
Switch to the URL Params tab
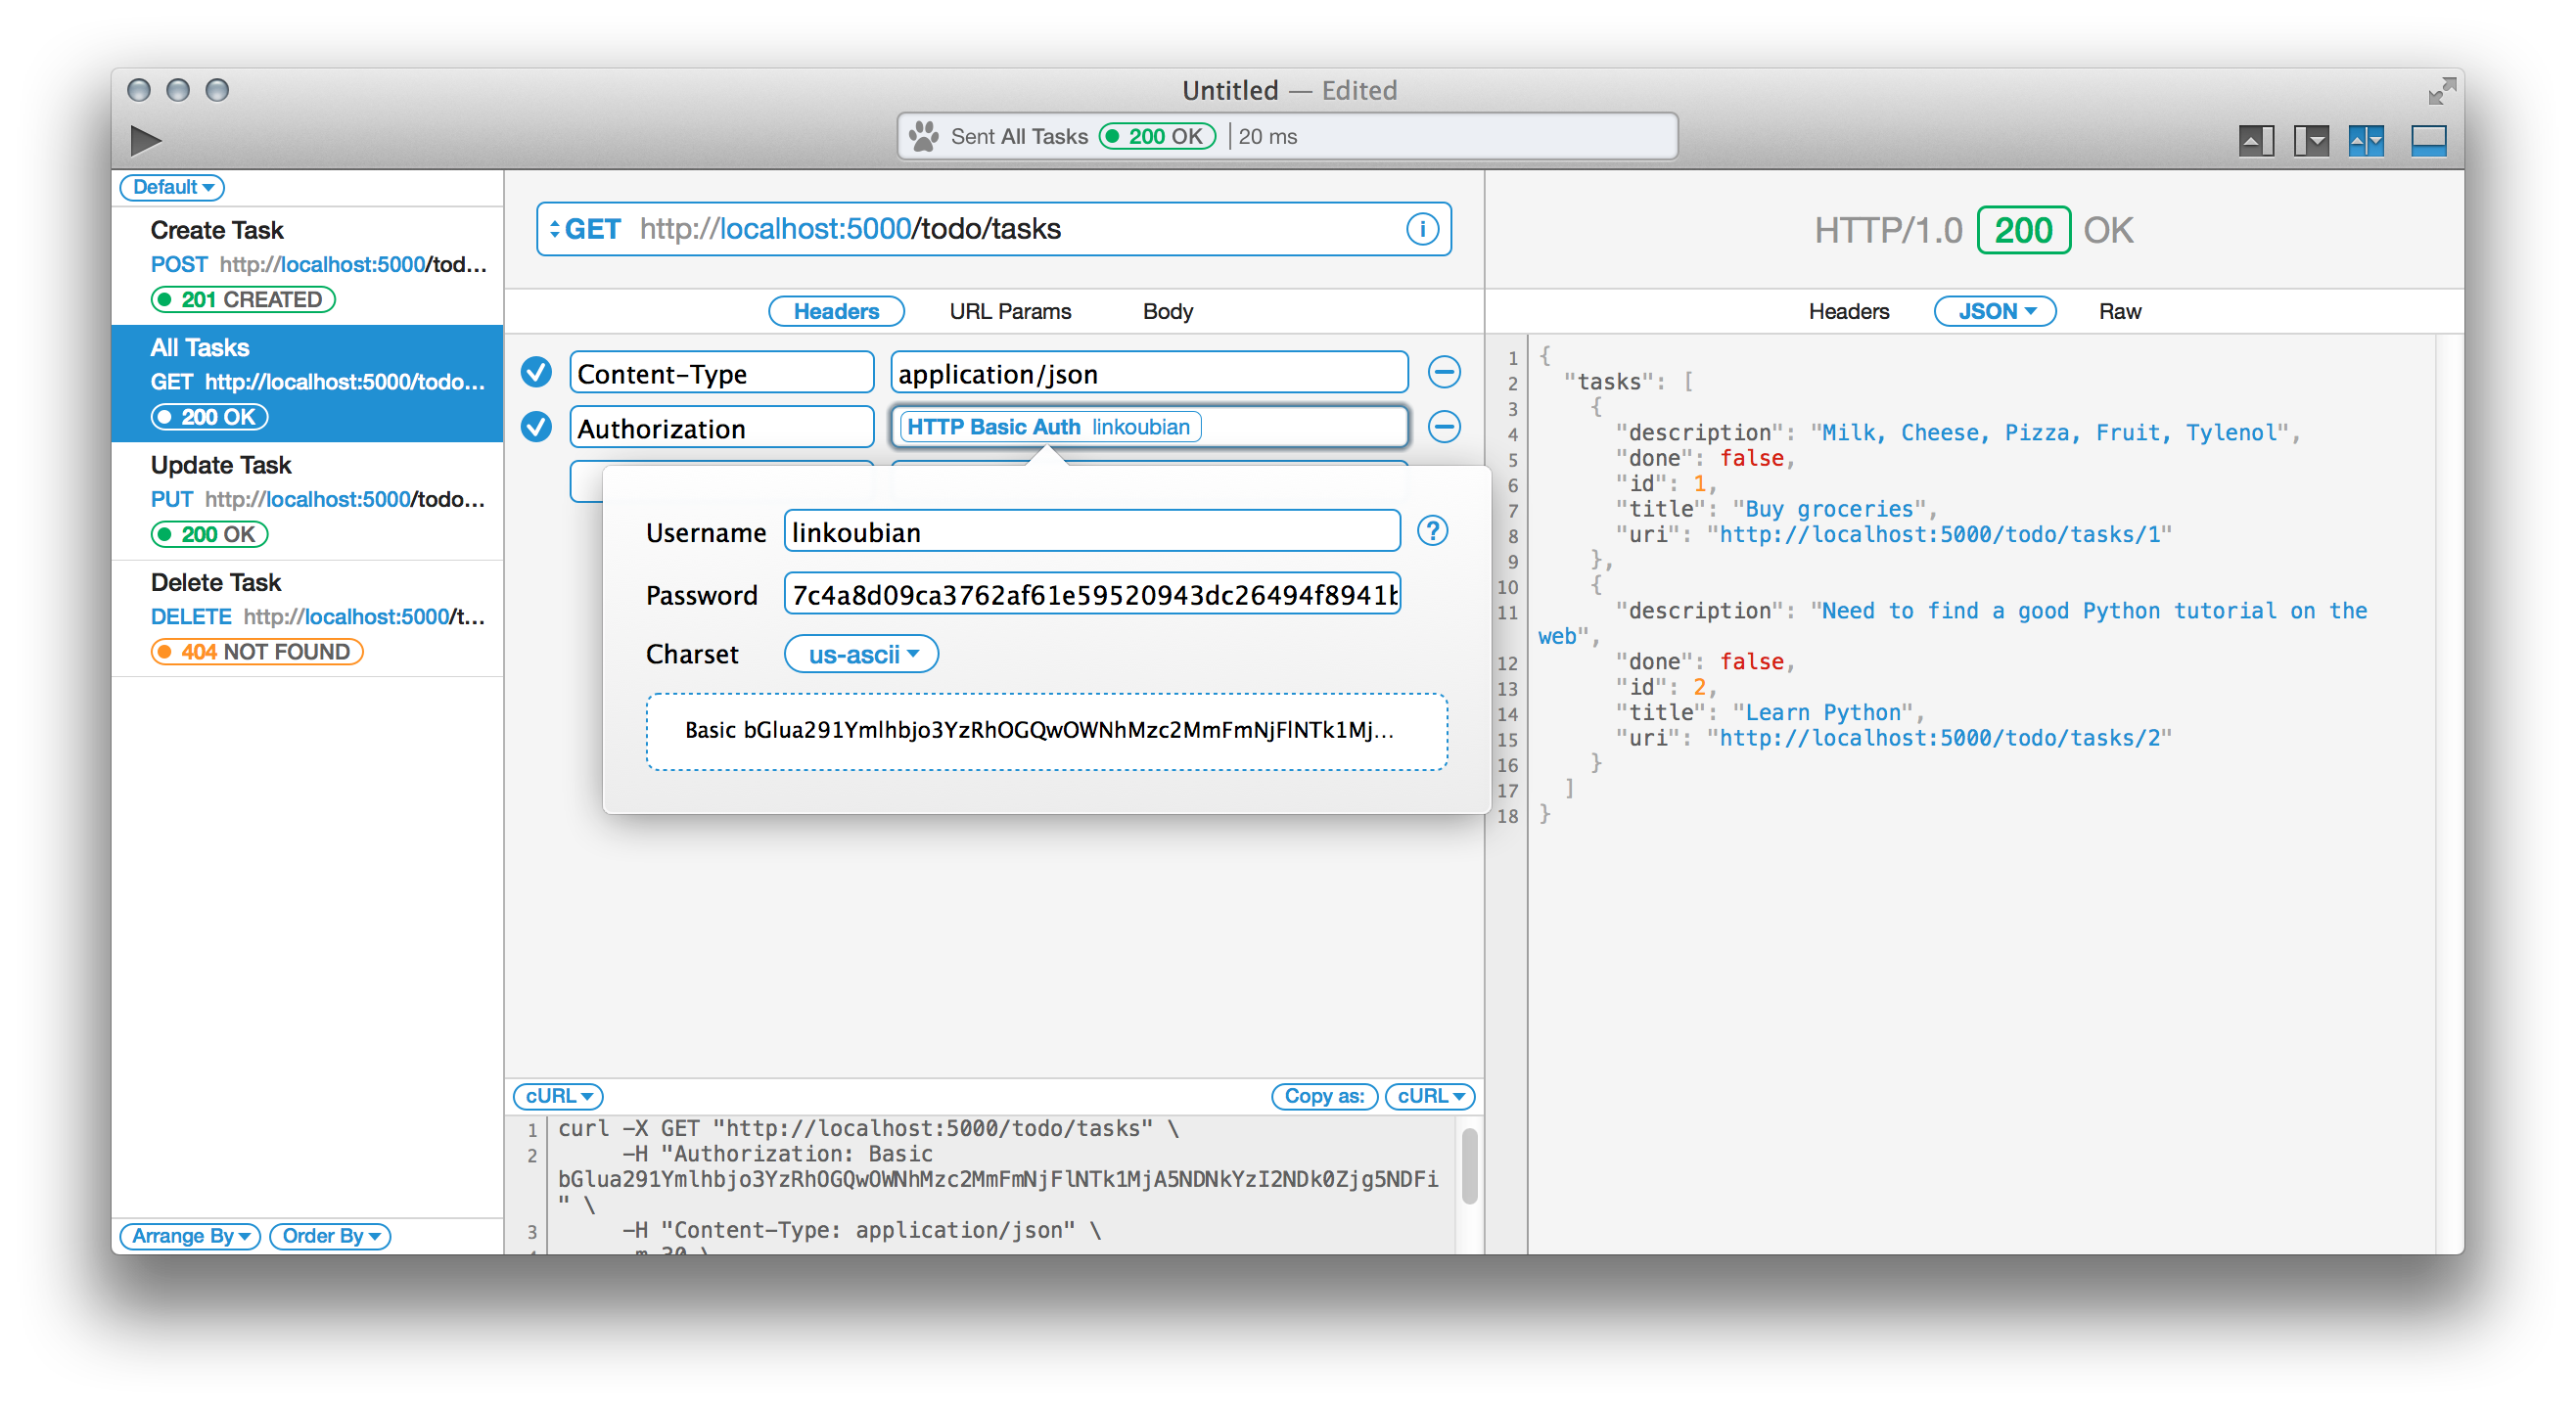1010,311
